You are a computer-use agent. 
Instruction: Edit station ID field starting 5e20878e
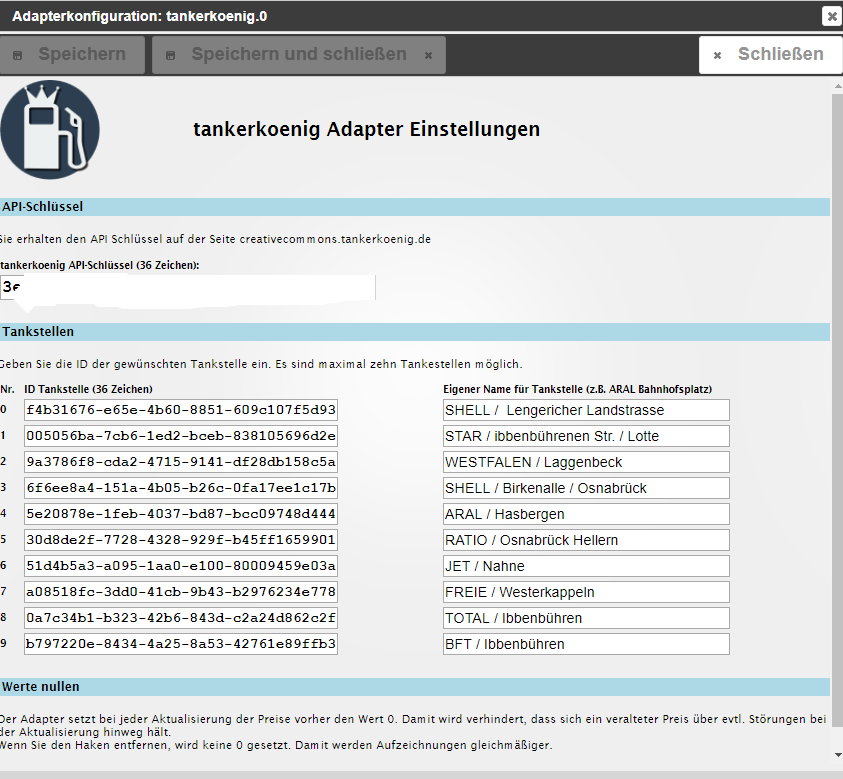[181, 513]
